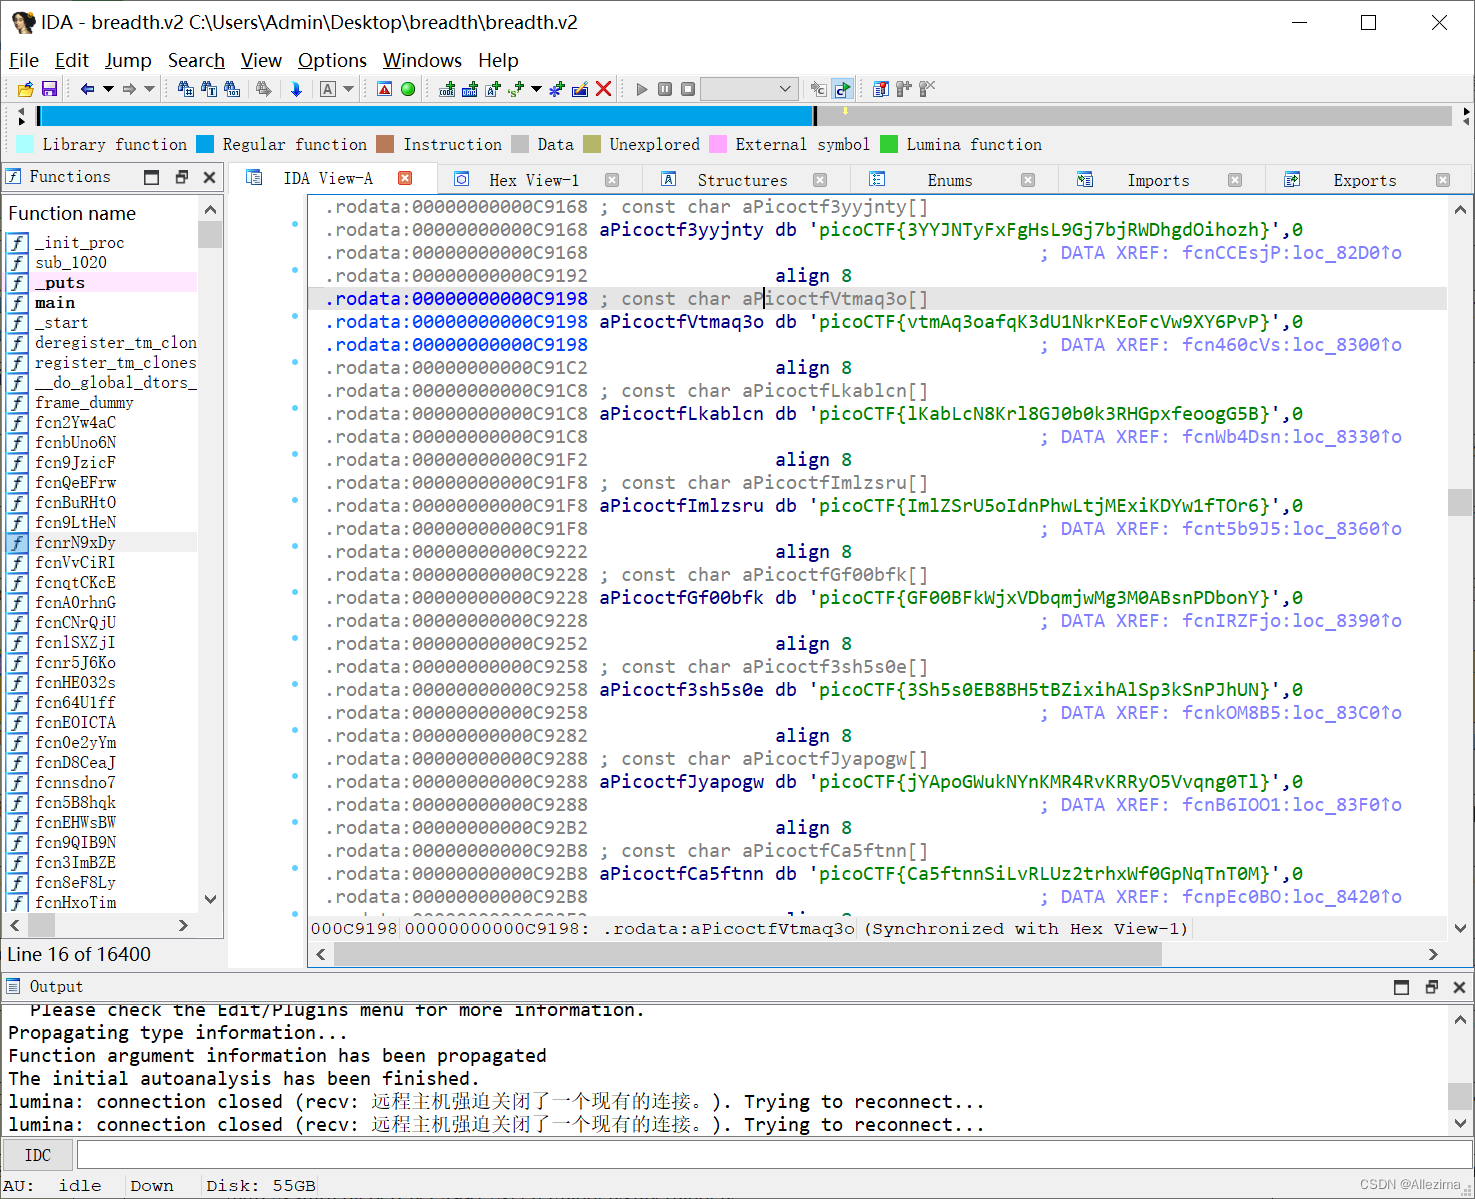The image size is (1475, 1199).
Task: Pause the debugger process
Action: (665, 89)
